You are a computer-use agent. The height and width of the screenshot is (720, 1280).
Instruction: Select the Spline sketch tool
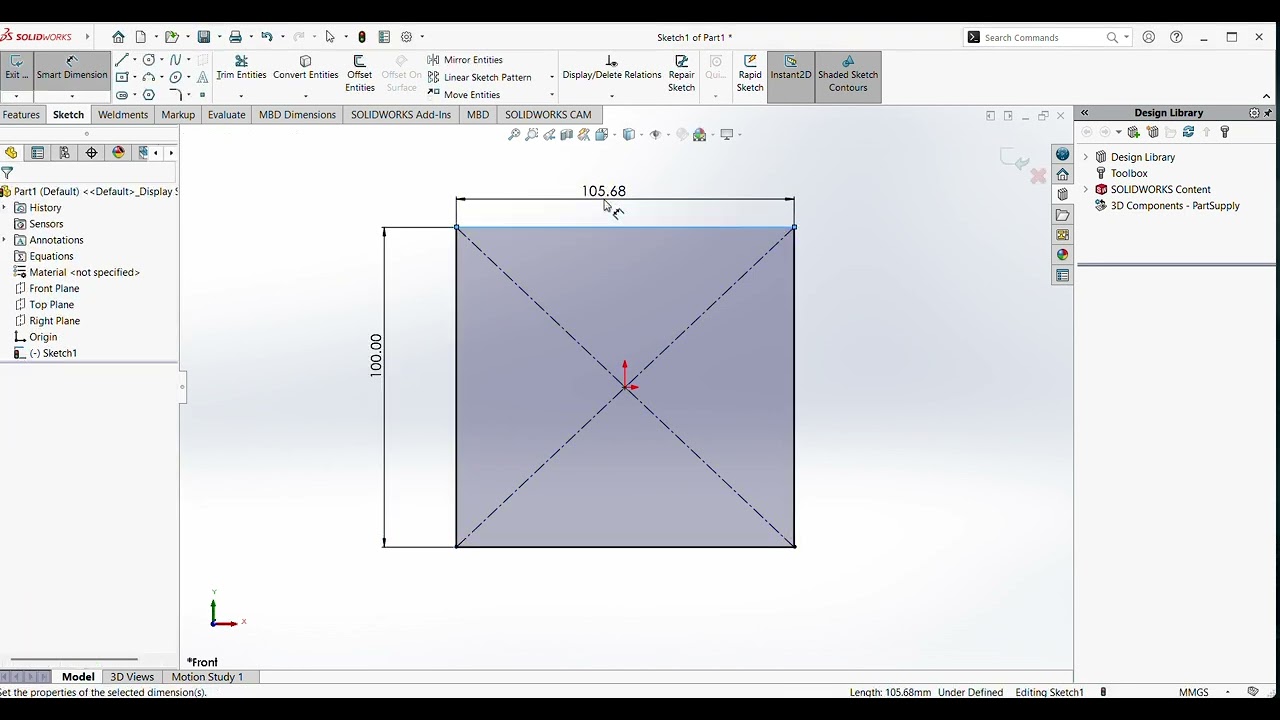[176, 60]
